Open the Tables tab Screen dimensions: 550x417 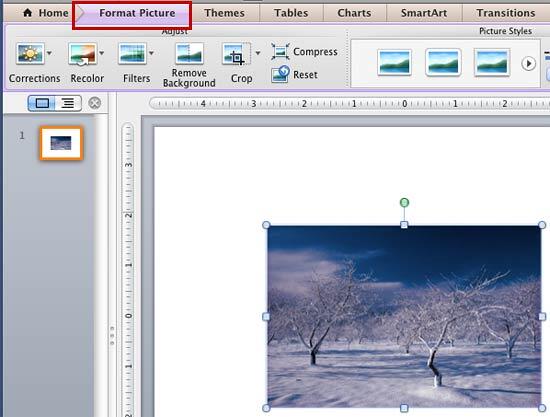[291, 13]
